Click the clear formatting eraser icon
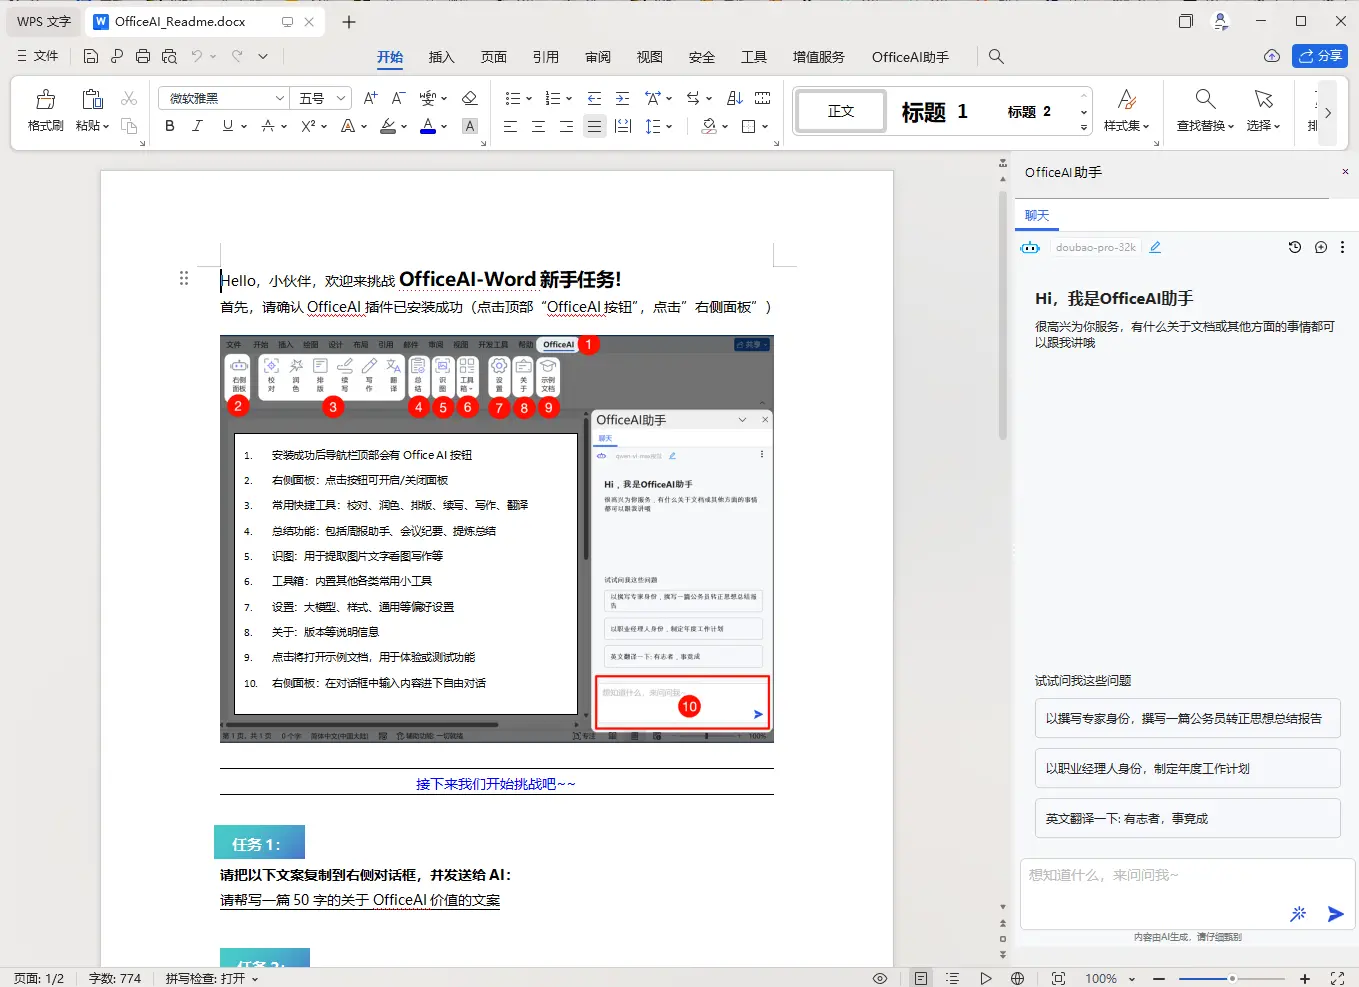Viewport: 1359px width, 987px height. tap(470, 97)
